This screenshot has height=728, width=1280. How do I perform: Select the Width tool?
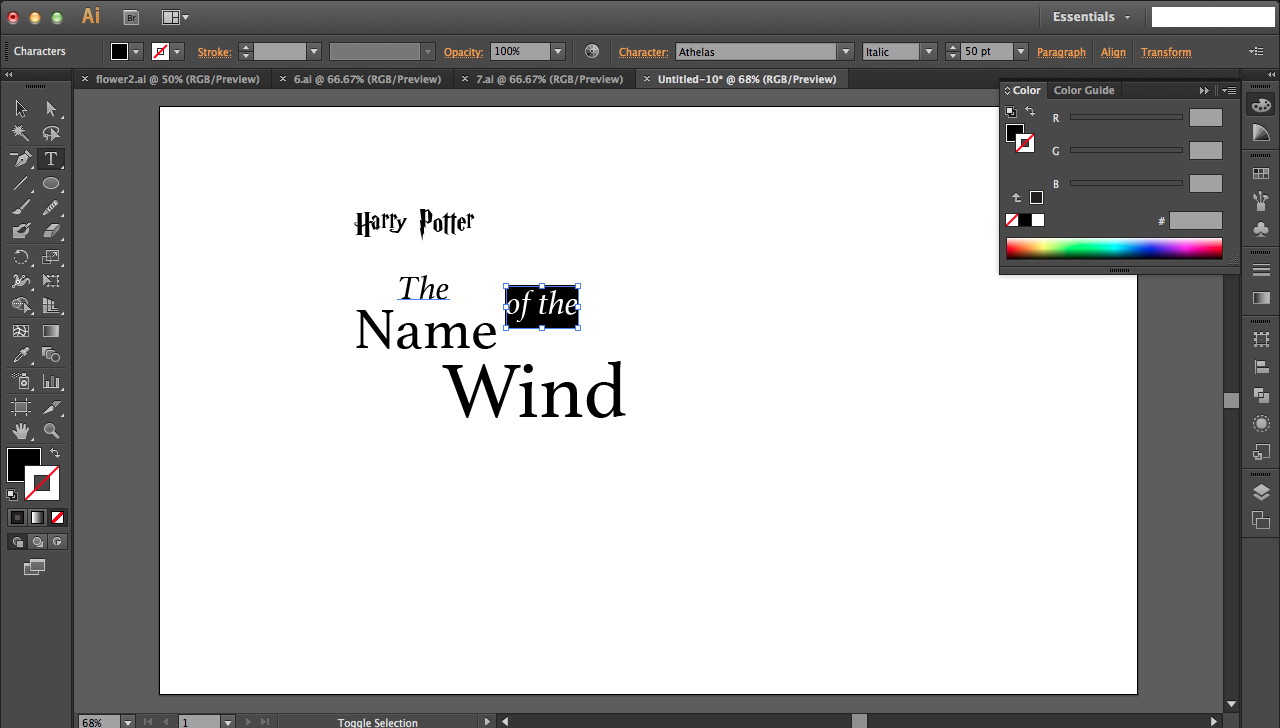[x=21, y=281]
